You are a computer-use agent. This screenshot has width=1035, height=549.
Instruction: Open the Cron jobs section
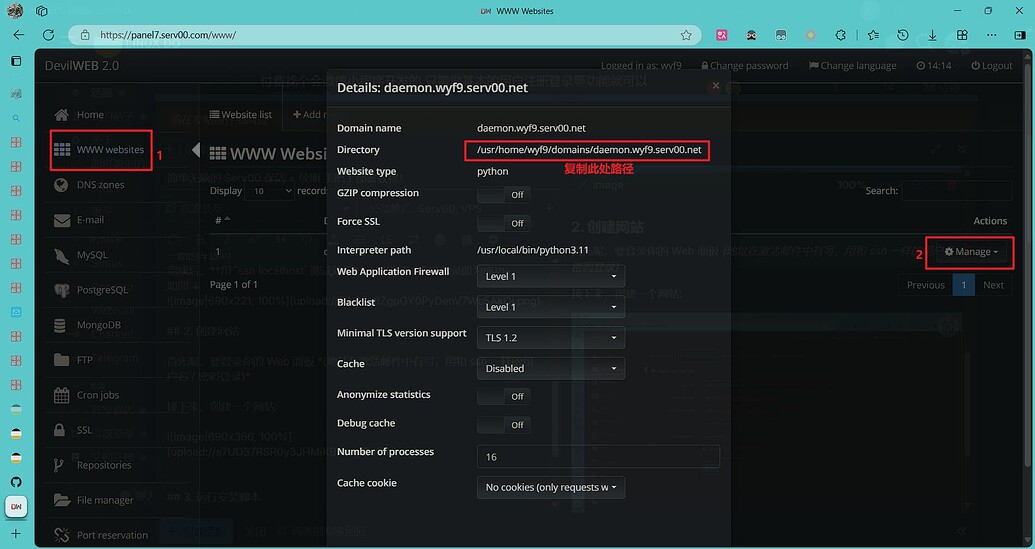pos(86,395)
